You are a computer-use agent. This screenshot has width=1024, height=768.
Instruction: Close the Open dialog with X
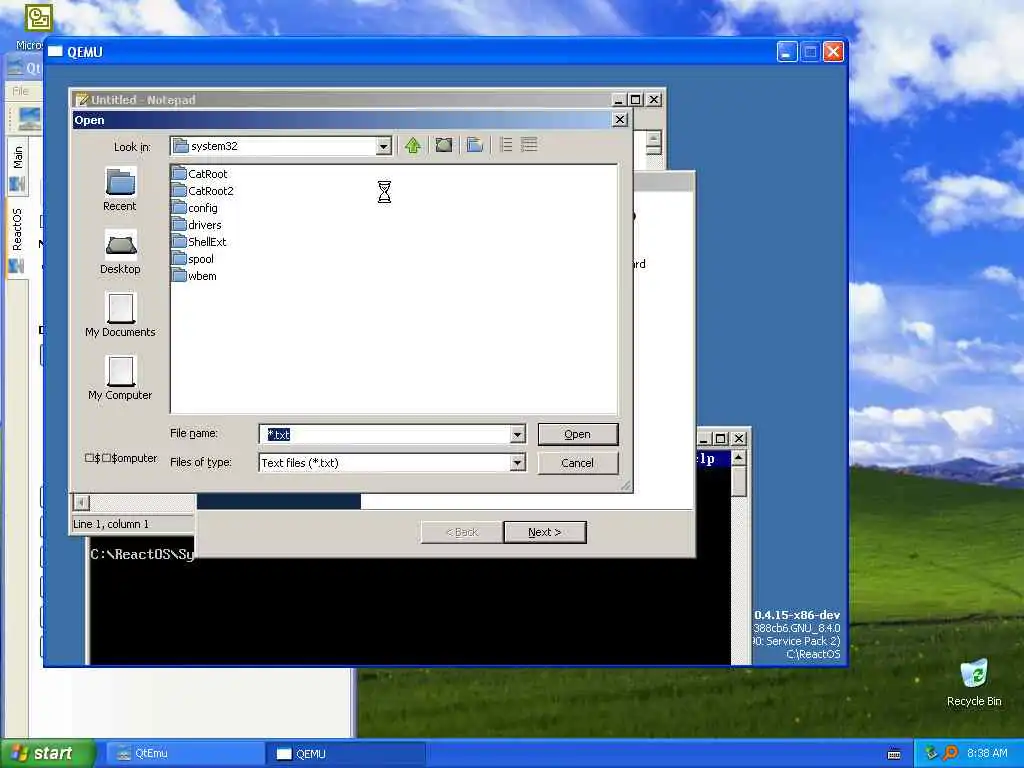coord(620,120)
